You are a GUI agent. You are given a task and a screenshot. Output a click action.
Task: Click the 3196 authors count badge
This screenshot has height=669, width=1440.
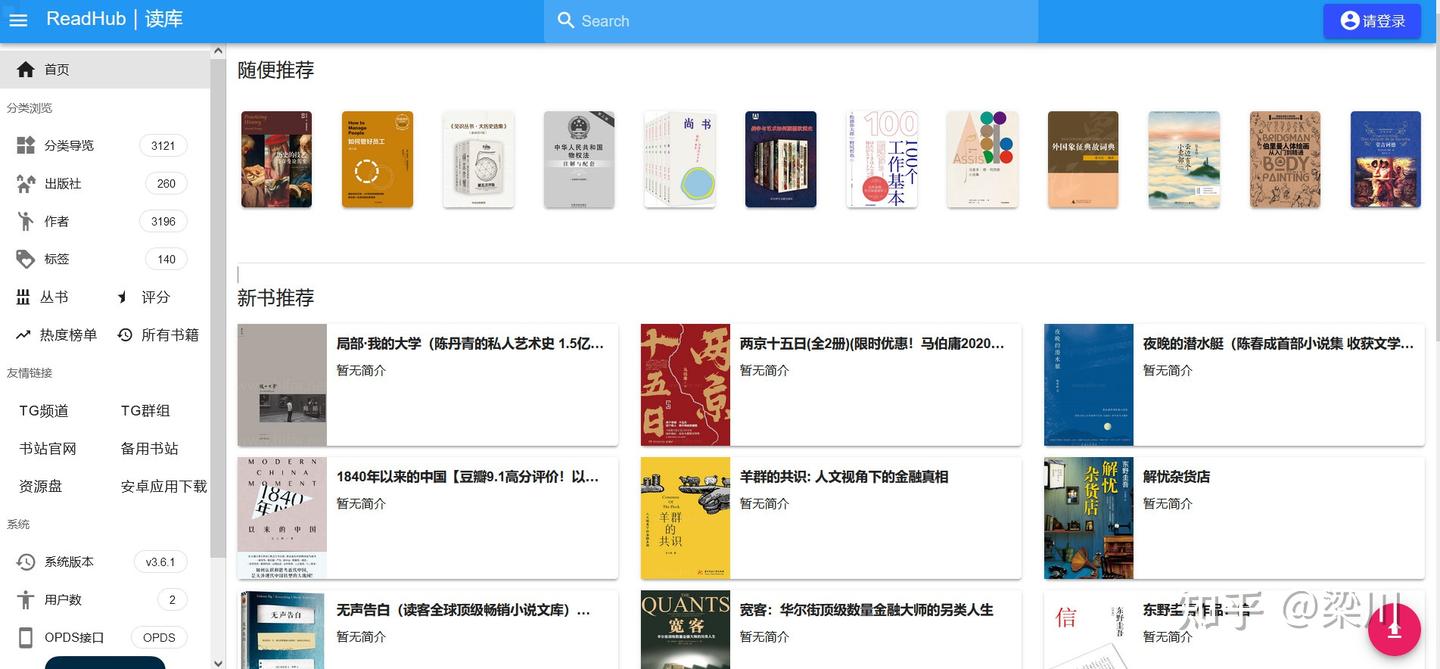163,222
